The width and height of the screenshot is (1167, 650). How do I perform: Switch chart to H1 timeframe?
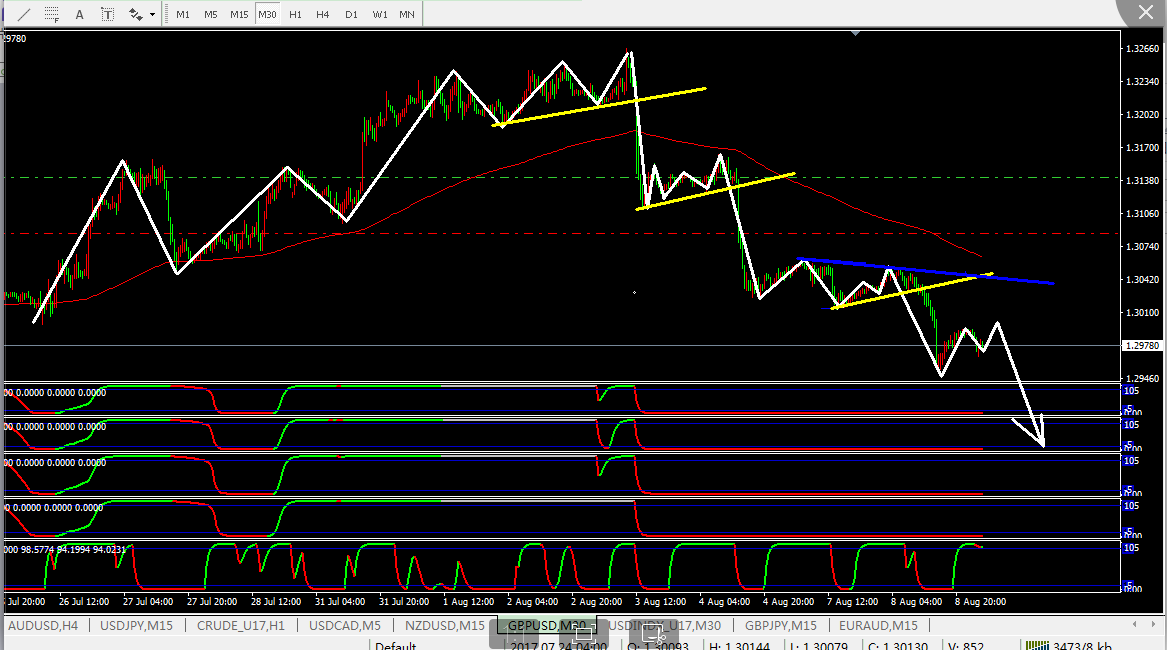[x=295, y=14]
